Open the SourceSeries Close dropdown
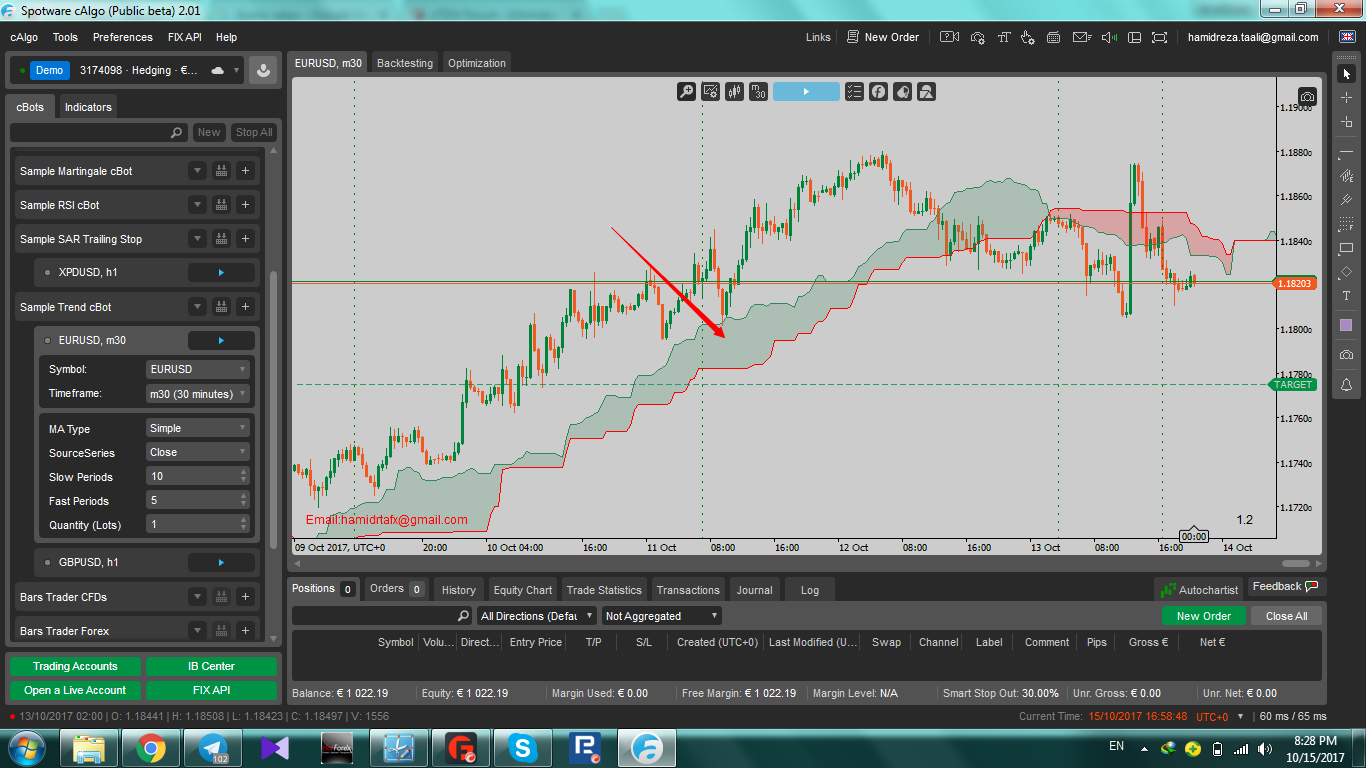 [x=197, y=452]
